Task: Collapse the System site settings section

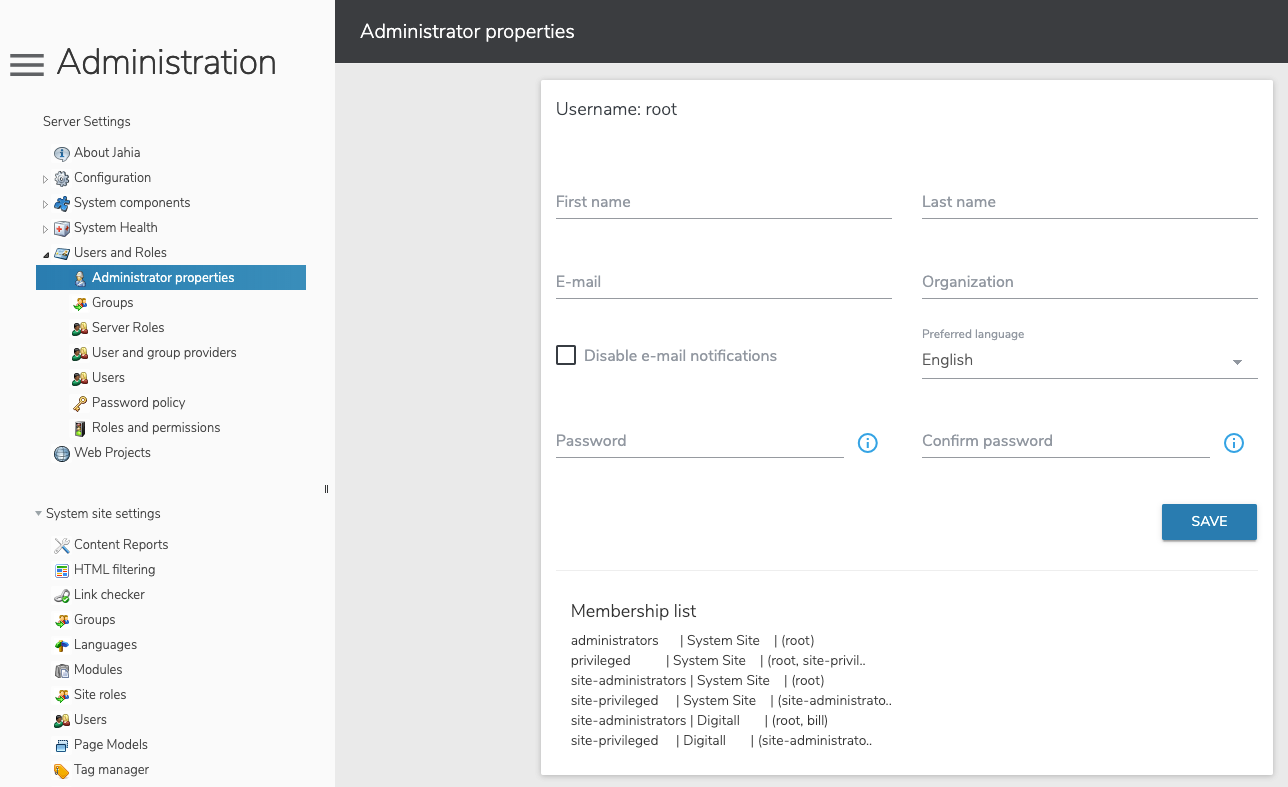Action: click(38, 514)
